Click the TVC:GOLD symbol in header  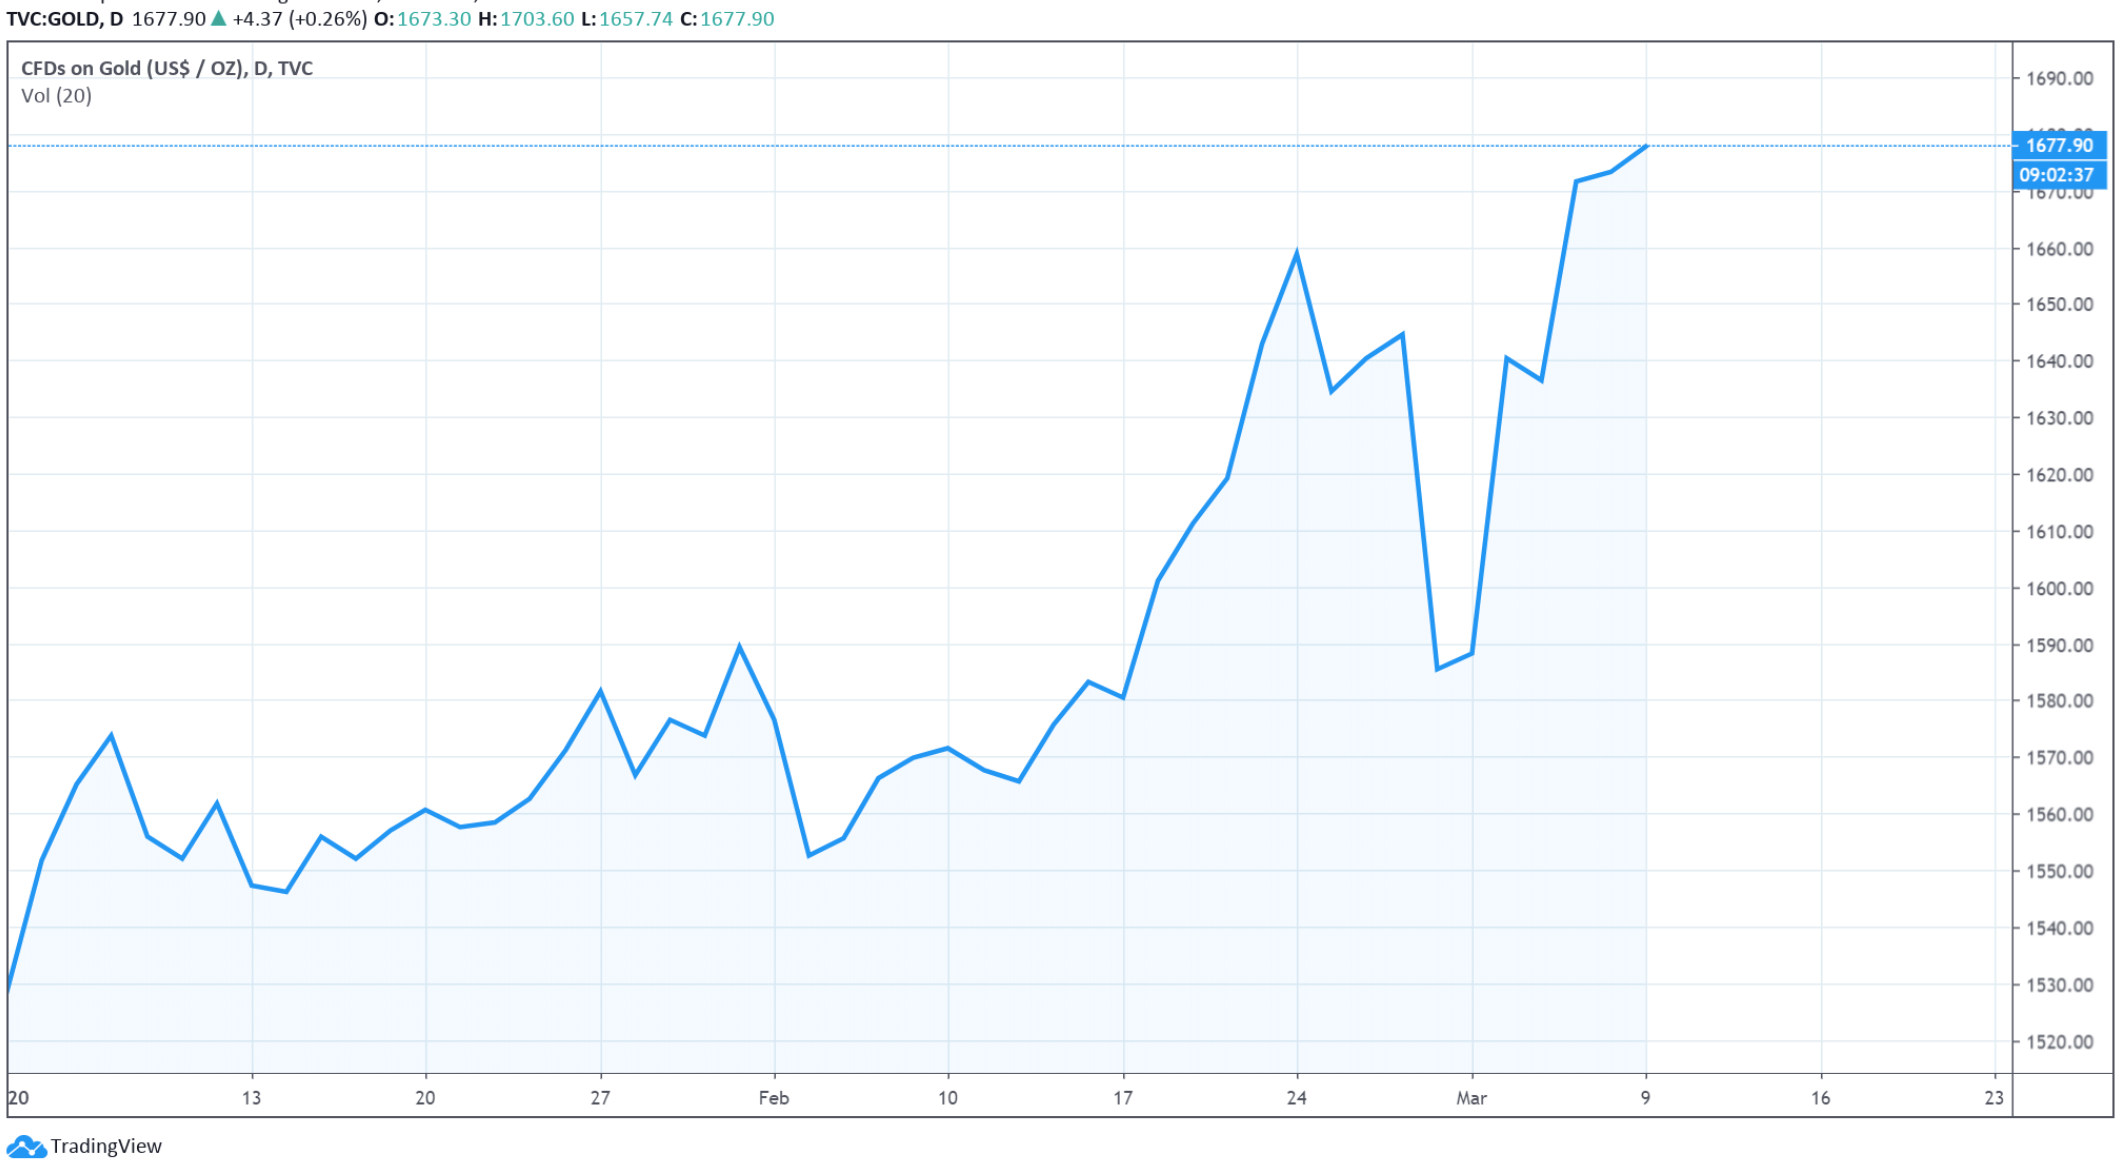tap(64, 19)
